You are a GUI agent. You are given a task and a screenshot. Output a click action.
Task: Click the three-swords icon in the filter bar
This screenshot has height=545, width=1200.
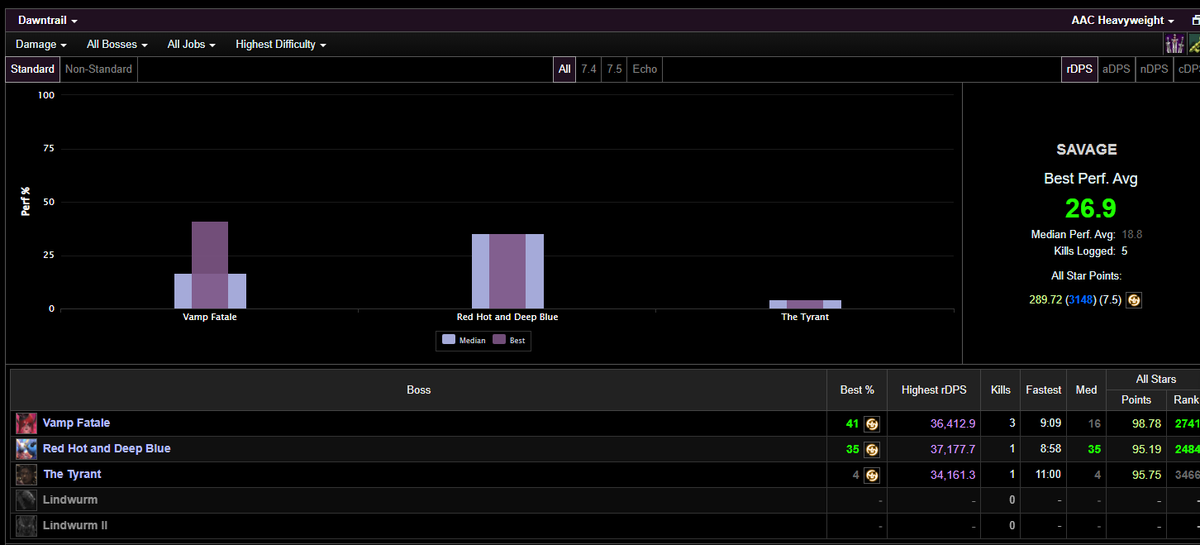point(1175,44)
